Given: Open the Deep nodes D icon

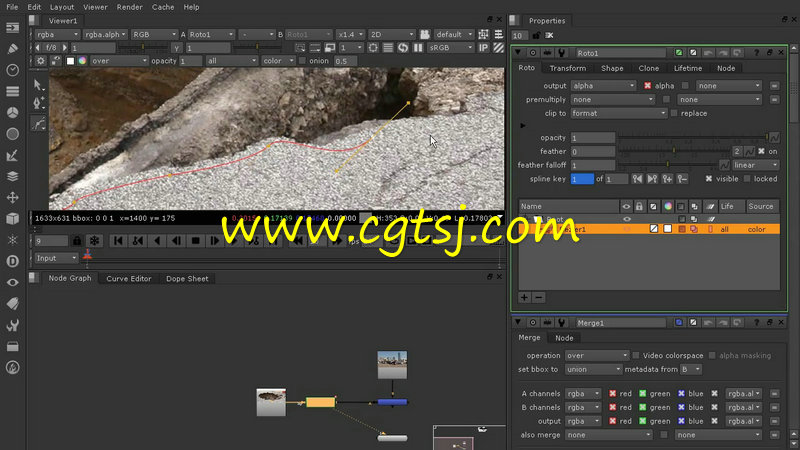Looking at the screenshot, I should [12, 261].
